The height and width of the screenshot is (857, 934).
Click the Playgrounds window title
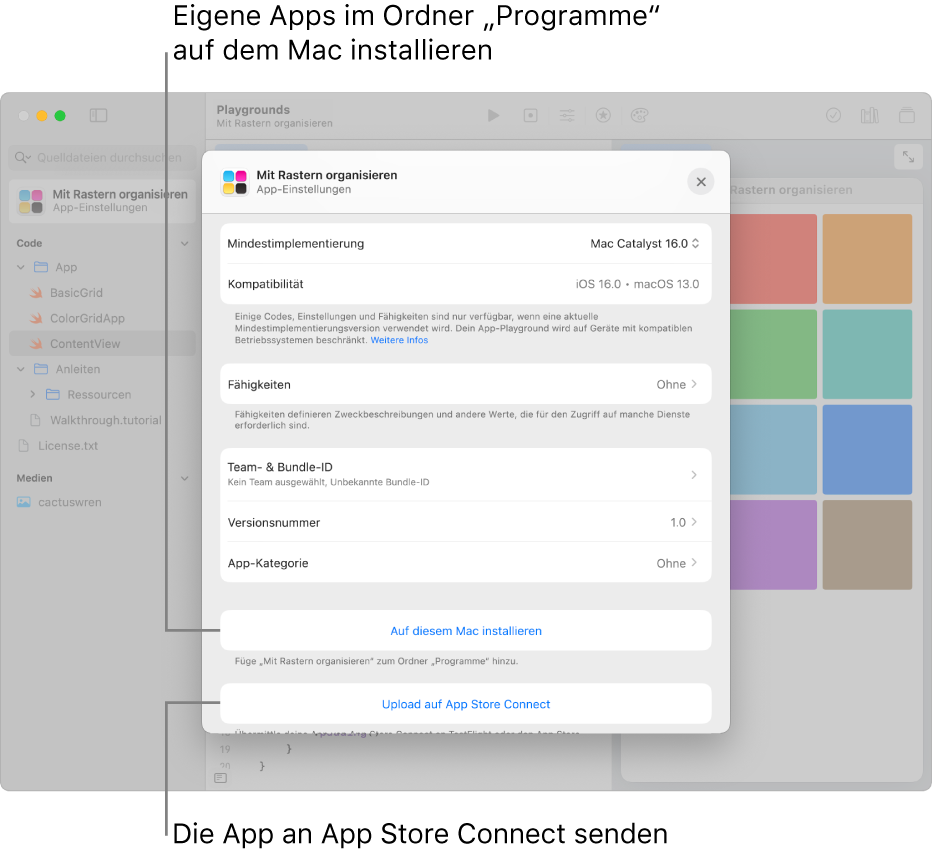(253, 110)
